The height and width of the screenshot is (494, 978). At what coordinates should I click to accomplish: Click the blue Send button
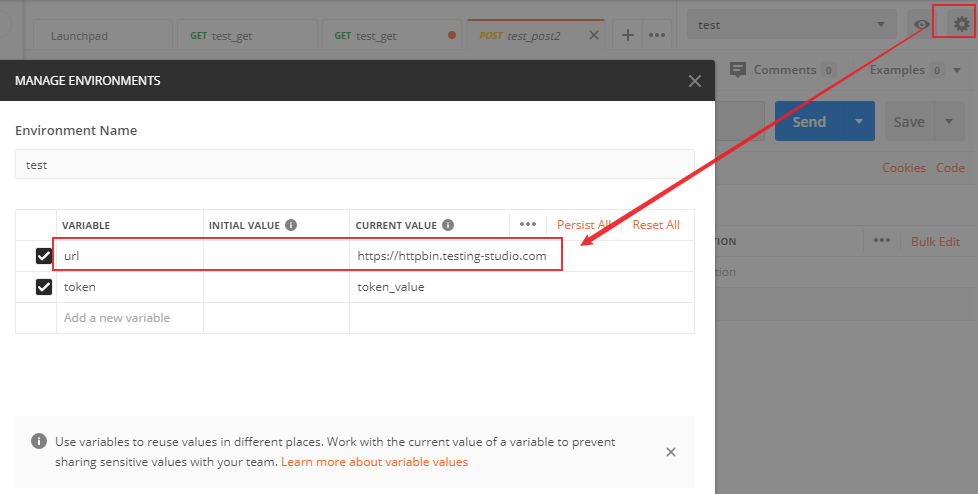pos(809,122)
